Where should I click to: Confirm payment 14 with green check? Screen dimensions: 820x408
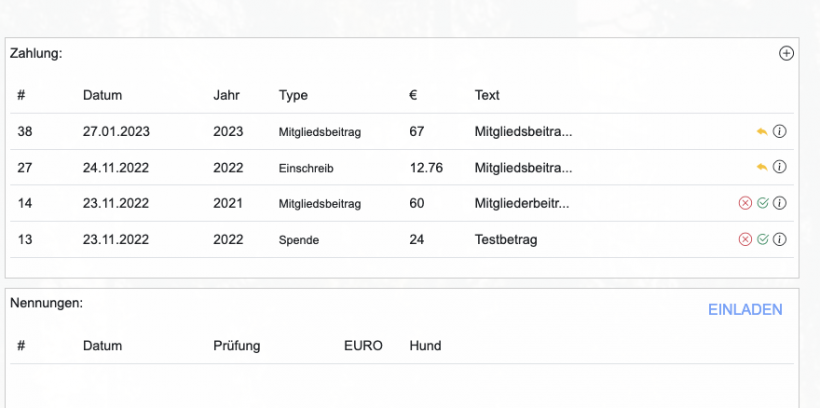click(x=763, y=203)
